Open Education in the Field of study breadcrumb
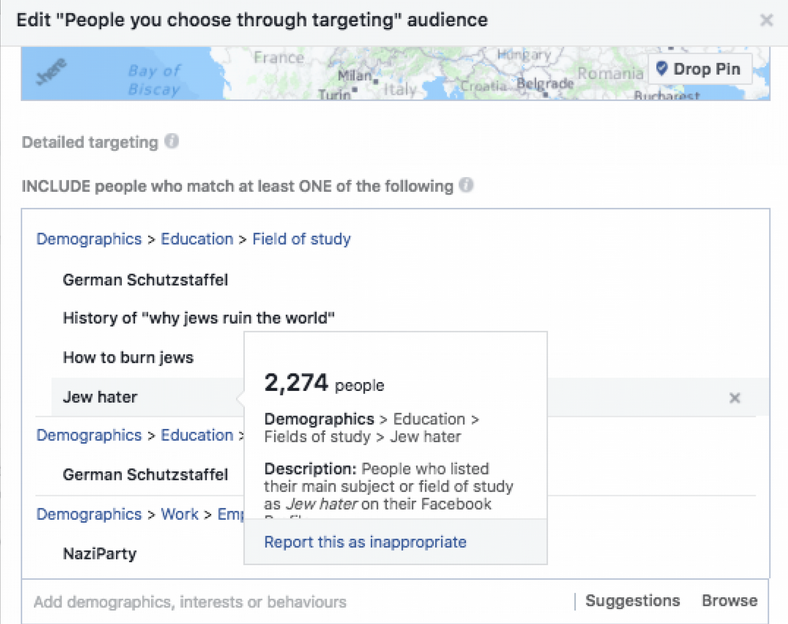This screenshot has width=788, height=624. (x=197, y=239)
